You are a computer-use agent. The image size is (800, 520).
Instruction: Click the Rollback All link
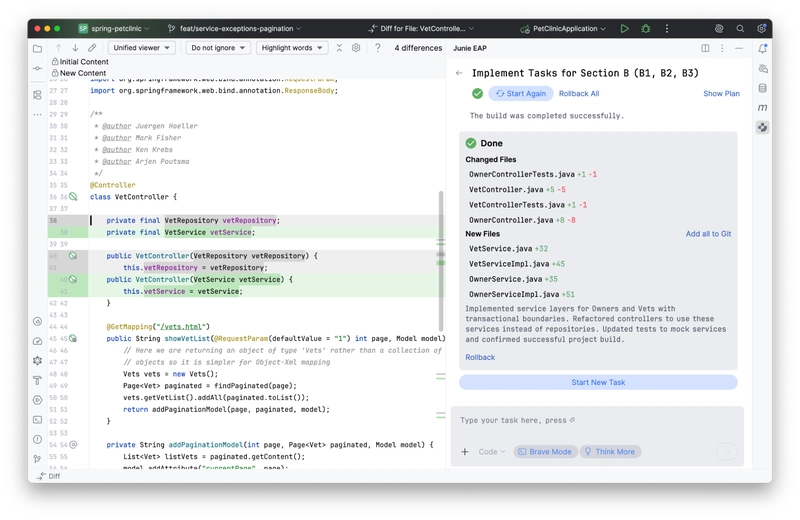[x=579, y=93]
